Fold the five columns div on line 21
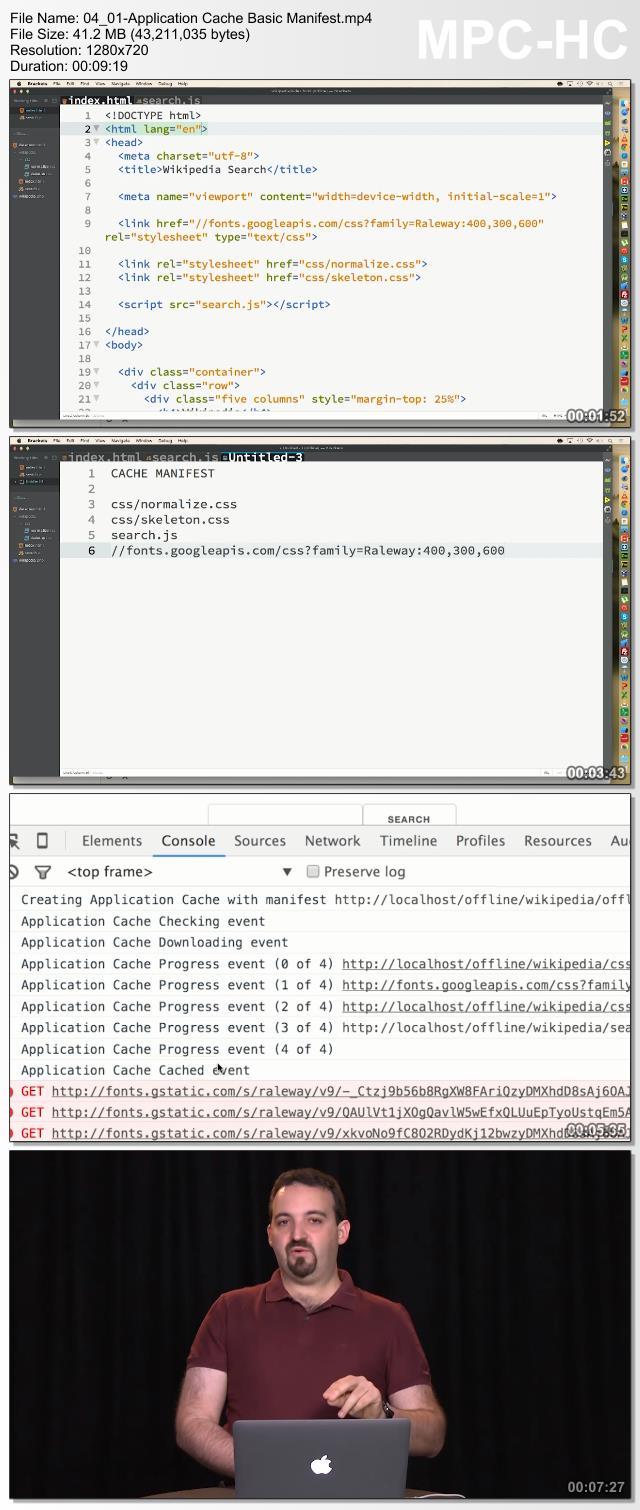 pyautogui.click(x=97, y=399)
